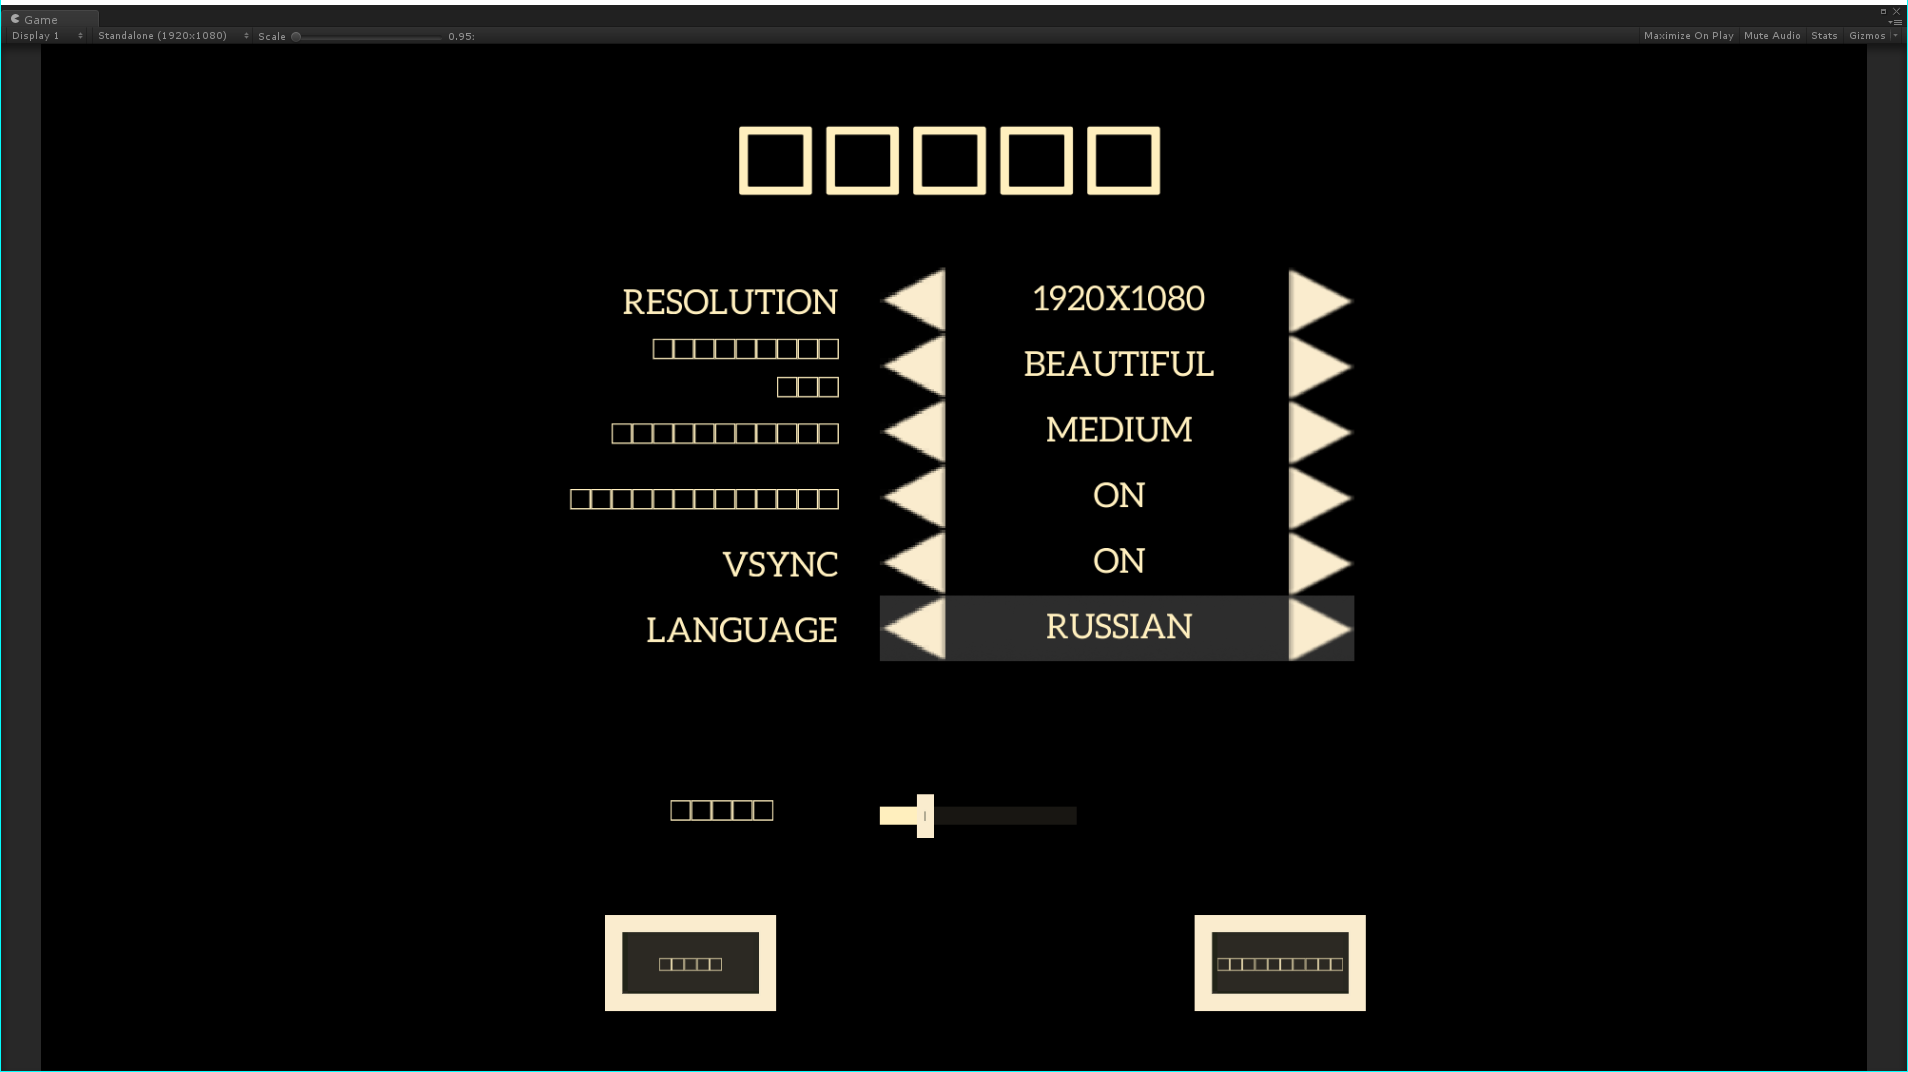Click left arrow next to MEDIUM value
The image size is (1908, 1072).
tap(915, 432)
